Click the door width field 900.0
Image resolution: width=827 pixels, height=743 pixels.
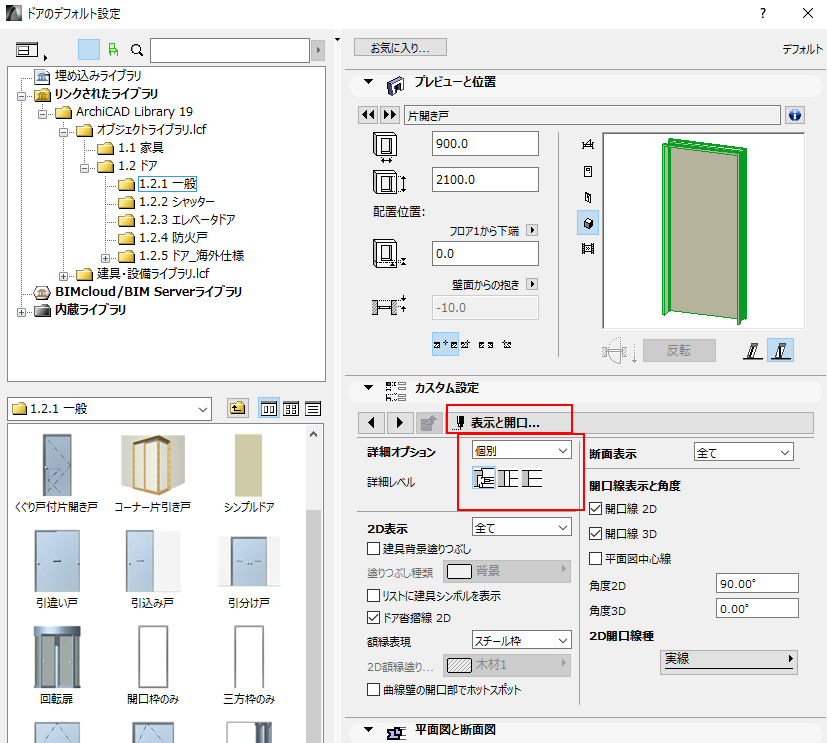coord(485,143)
